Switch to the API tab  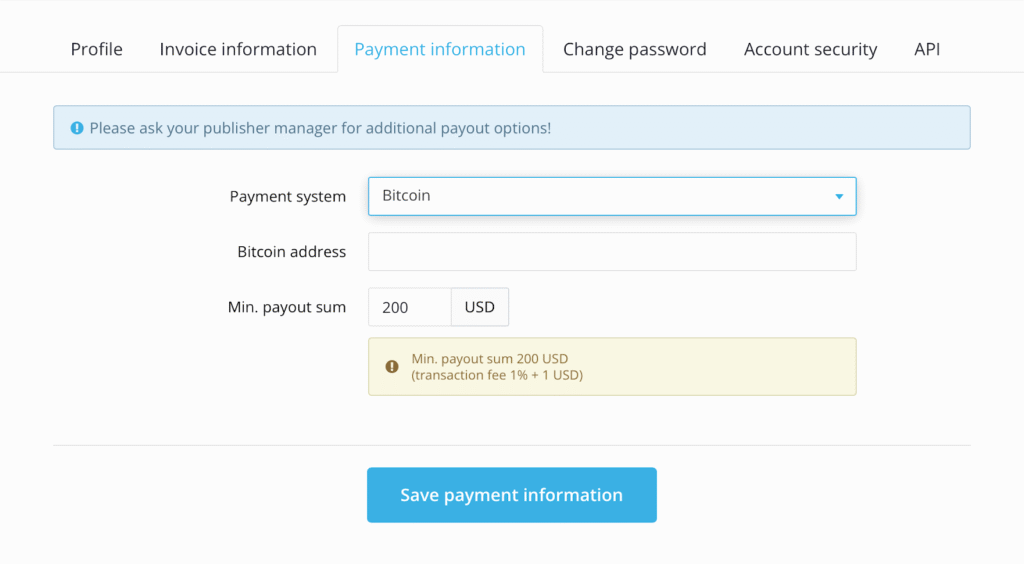click(x=927, y=49)
